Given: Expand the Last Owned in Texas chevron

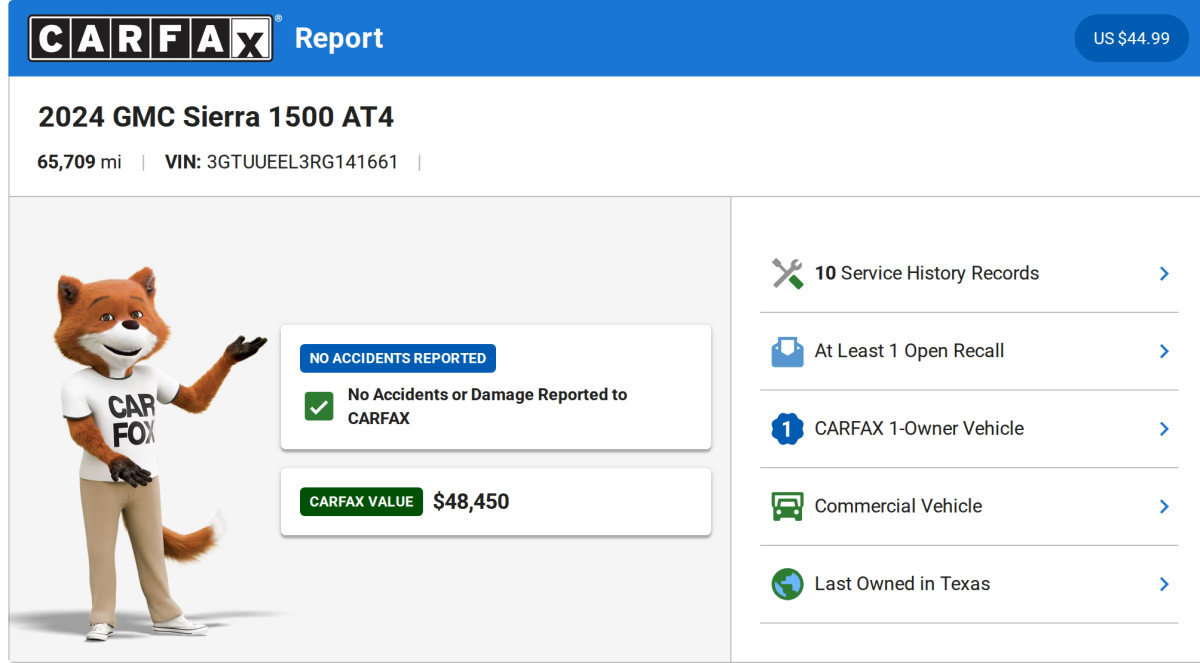Looking at the screenshot, I should (x=1163, y=584).
